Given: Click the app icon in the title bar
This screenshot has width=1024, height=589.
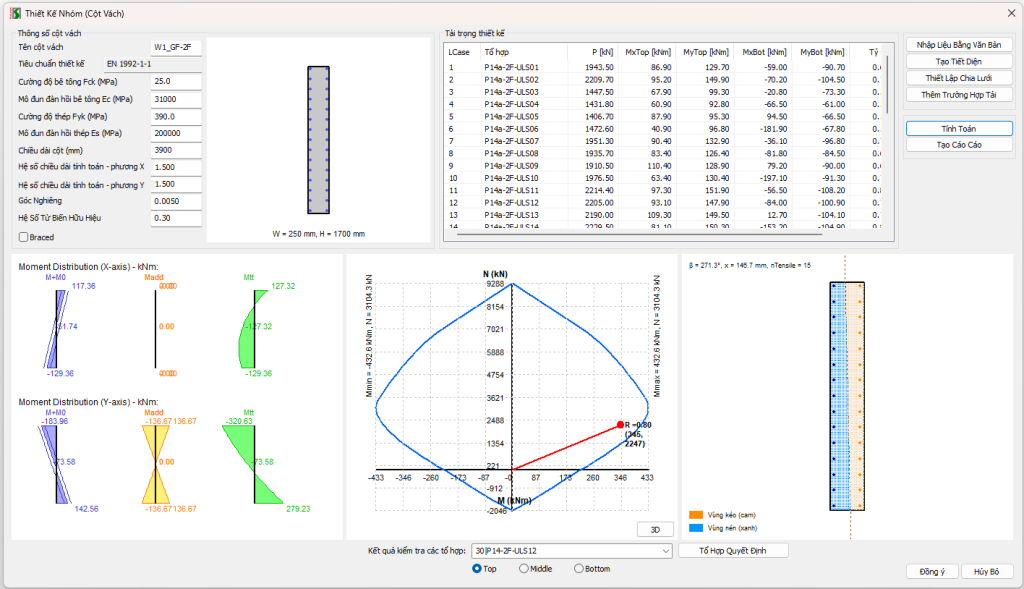Looking at the screenshot, I should click(x=13, y=11).
